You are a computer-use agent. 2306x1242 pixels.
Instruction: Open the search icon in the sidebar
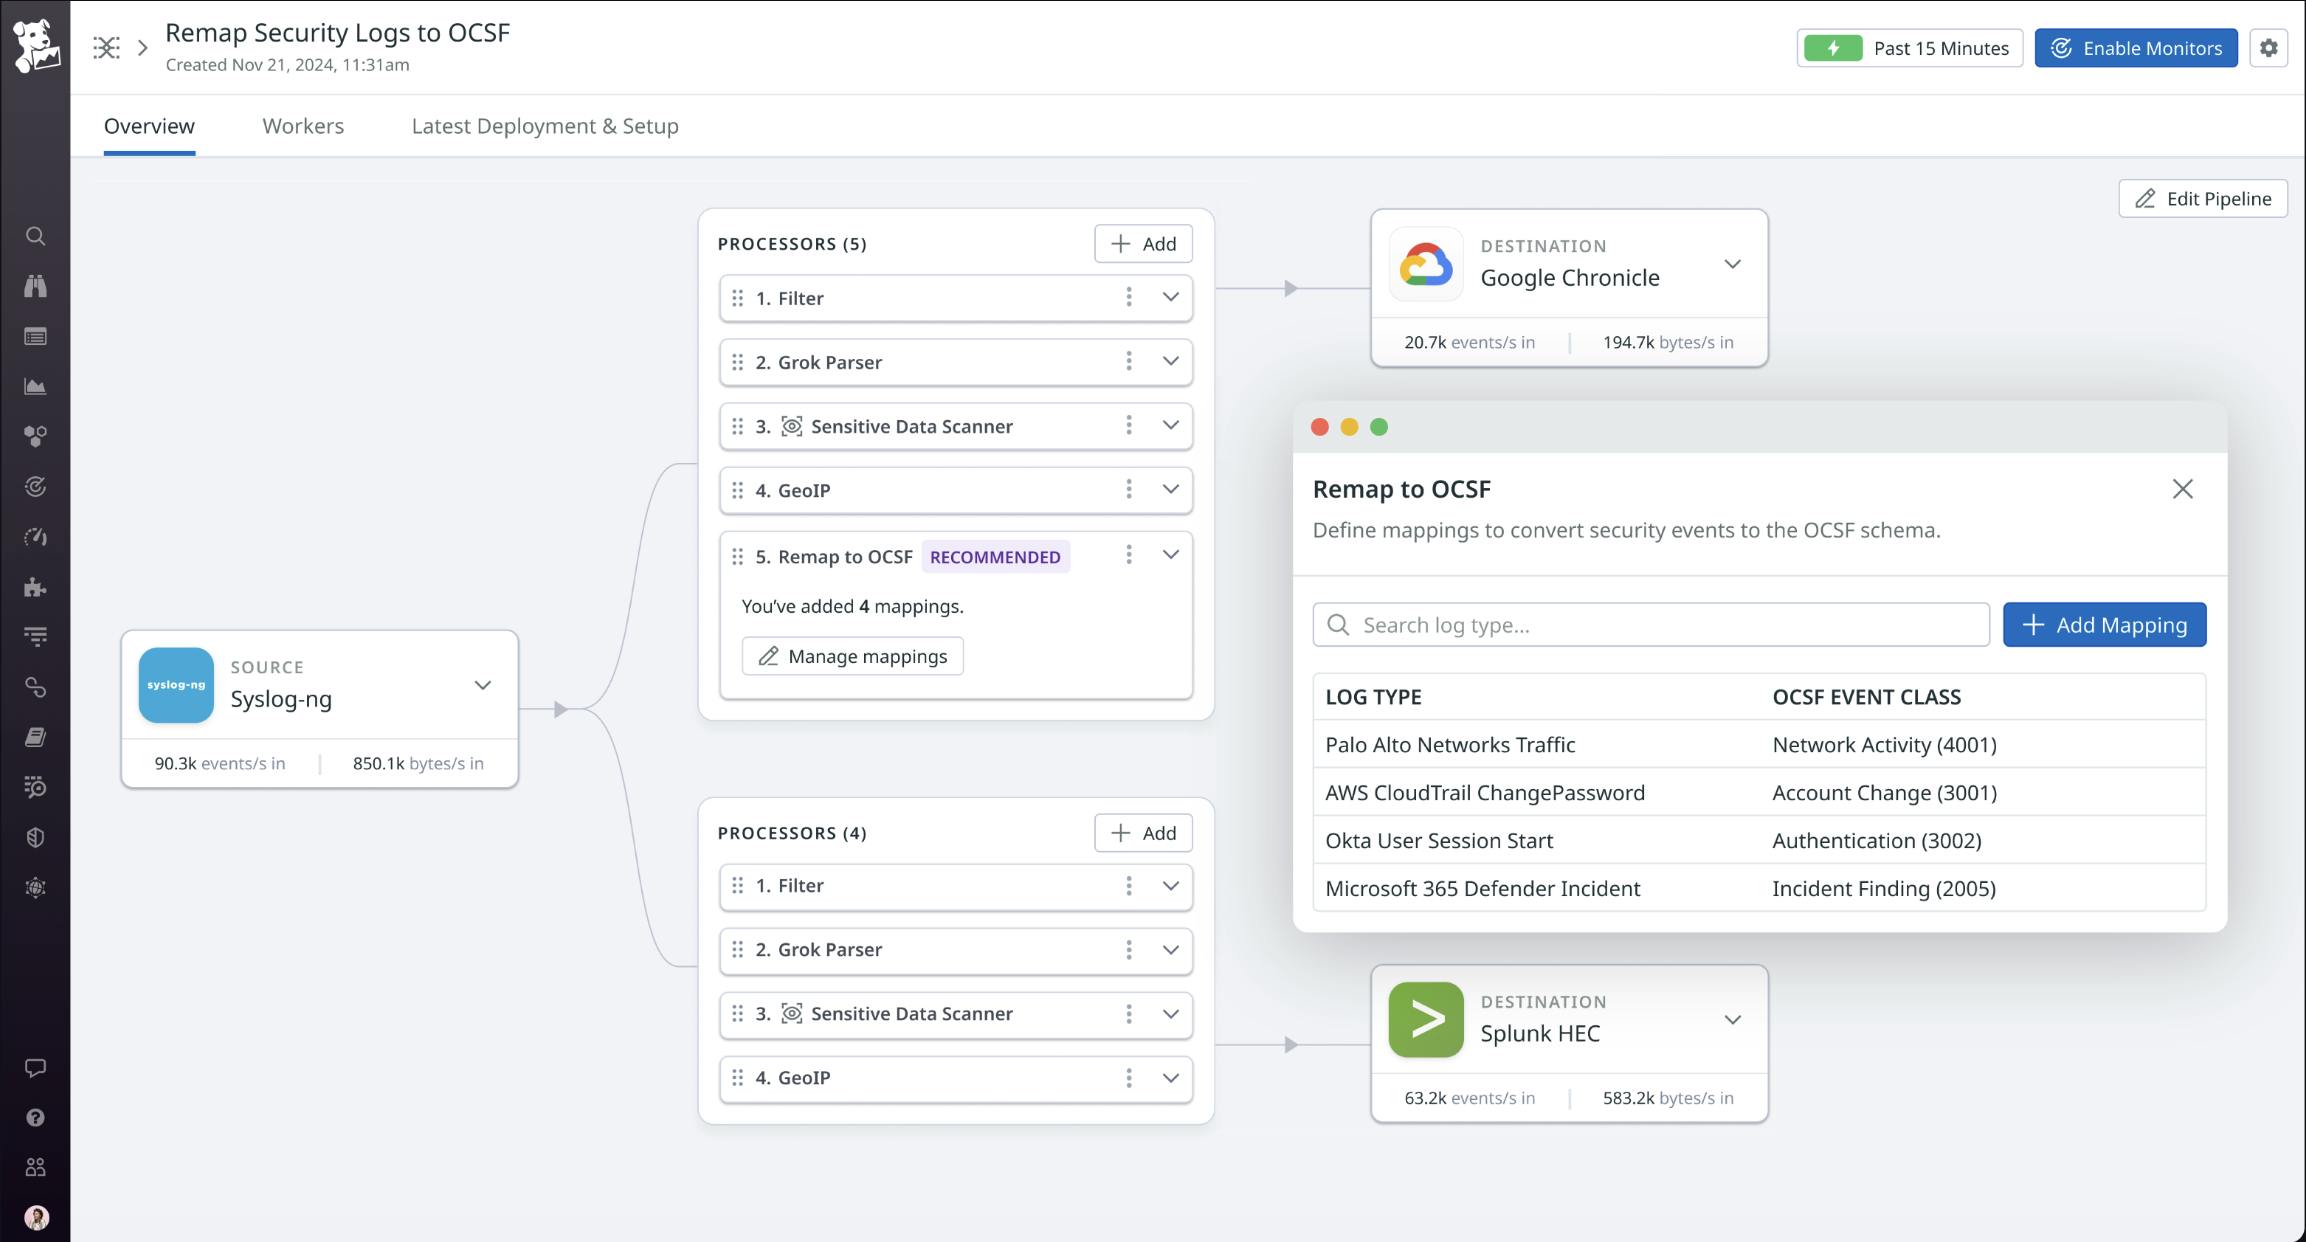pos(36,236)
